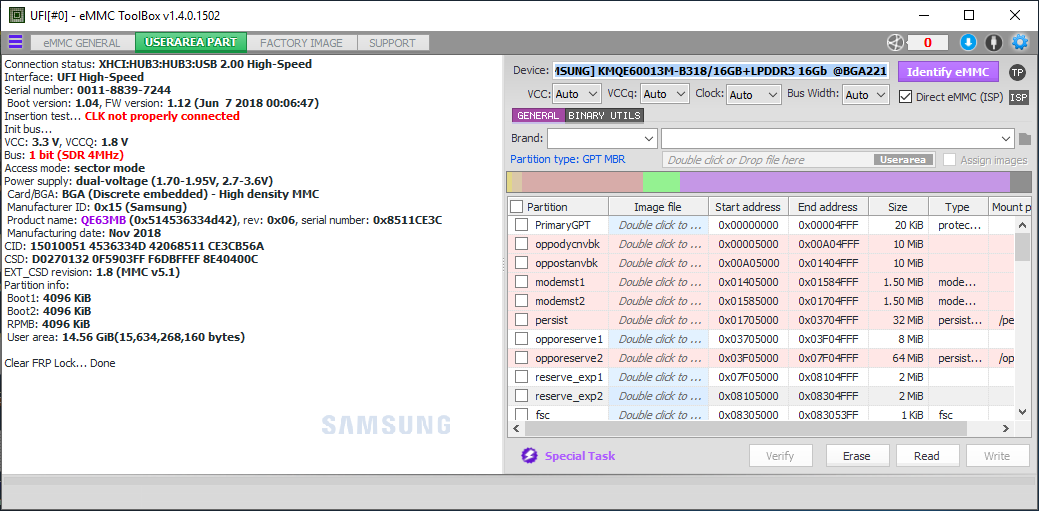Click the blue download update icon
The image size is (1039, 511).
tap(967, 42)
